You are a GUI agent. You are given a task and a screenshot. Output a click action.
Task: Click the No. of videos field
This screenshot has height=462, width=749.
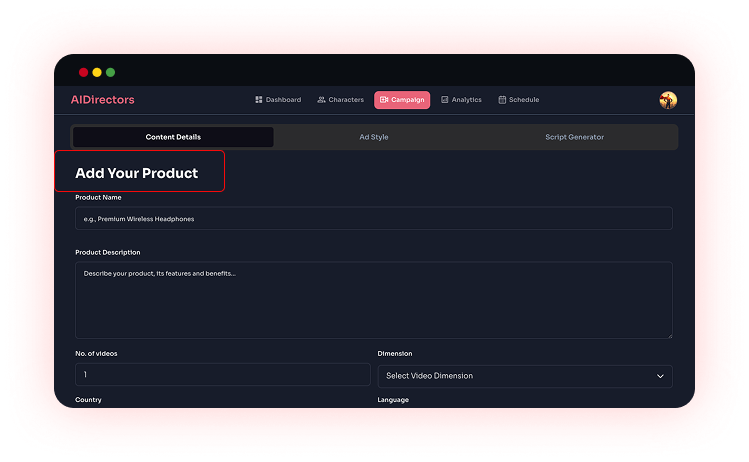pyautogui.click(x=222, y=375)
